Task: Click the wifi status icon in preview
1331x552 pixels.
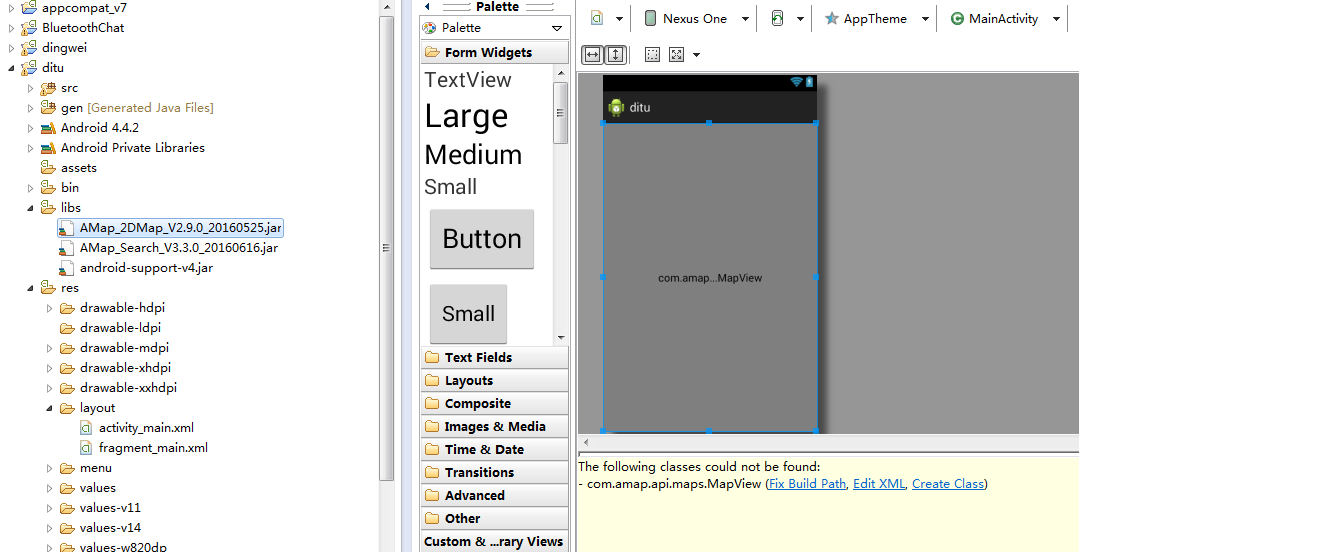Action: 796,82
